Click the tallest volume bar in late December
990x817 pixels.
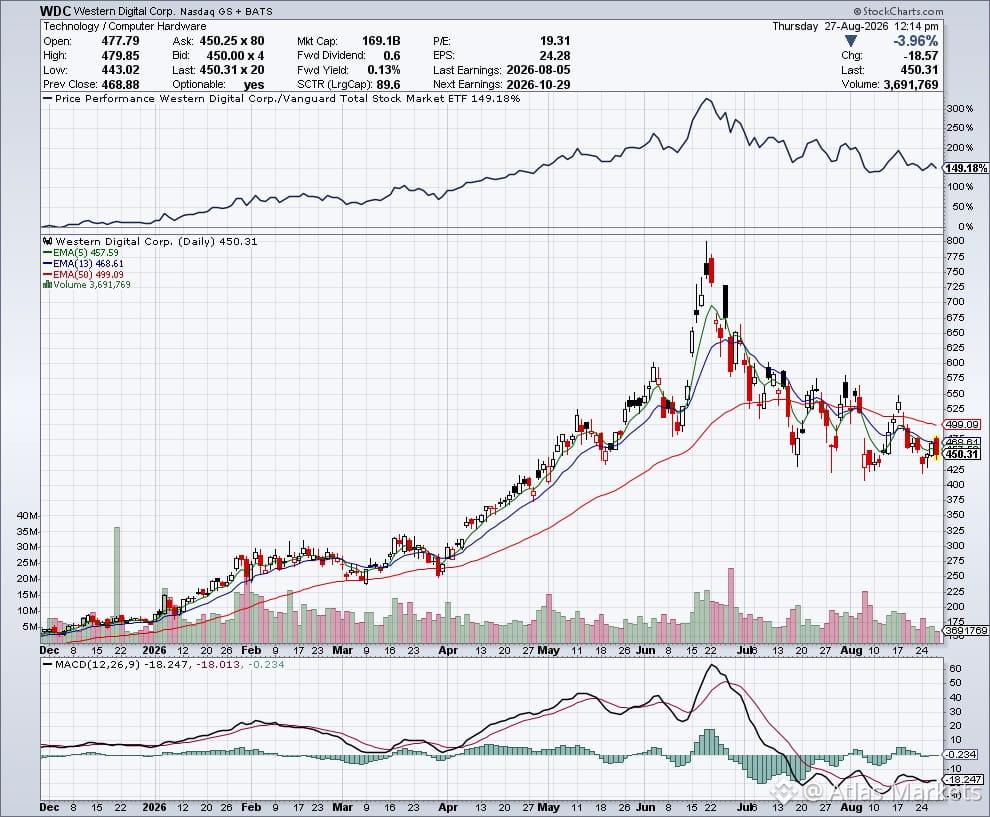click(x=117, y=585)
